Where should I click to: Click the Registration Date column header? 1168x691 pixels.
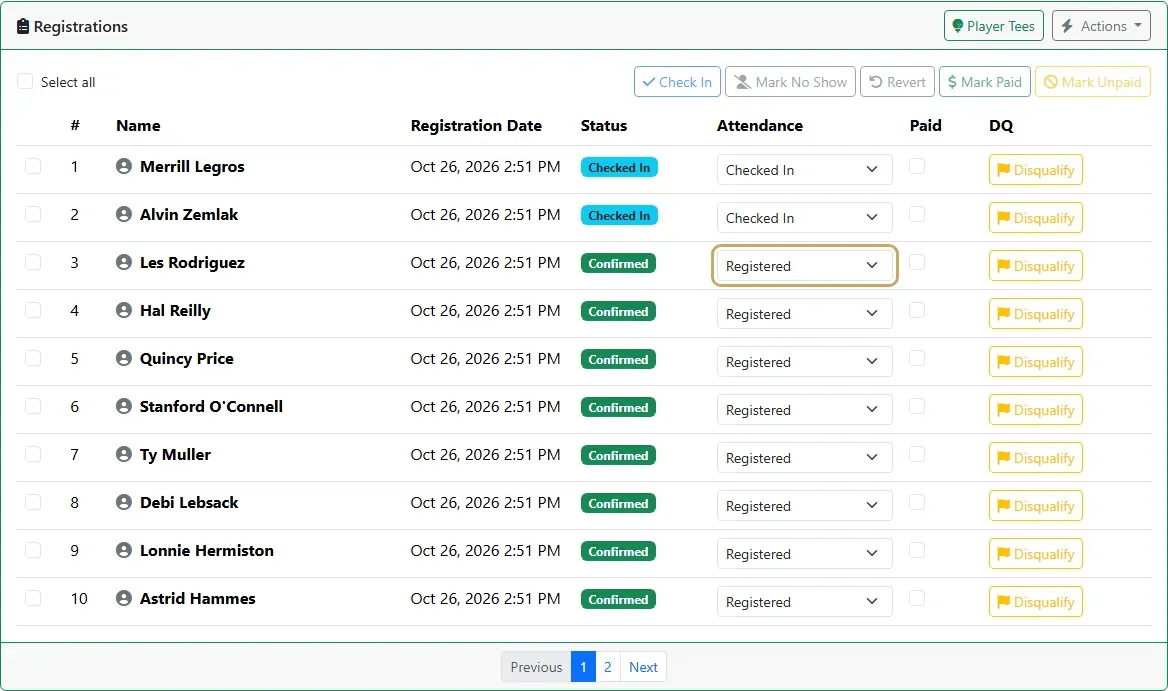tap(476, 126)
